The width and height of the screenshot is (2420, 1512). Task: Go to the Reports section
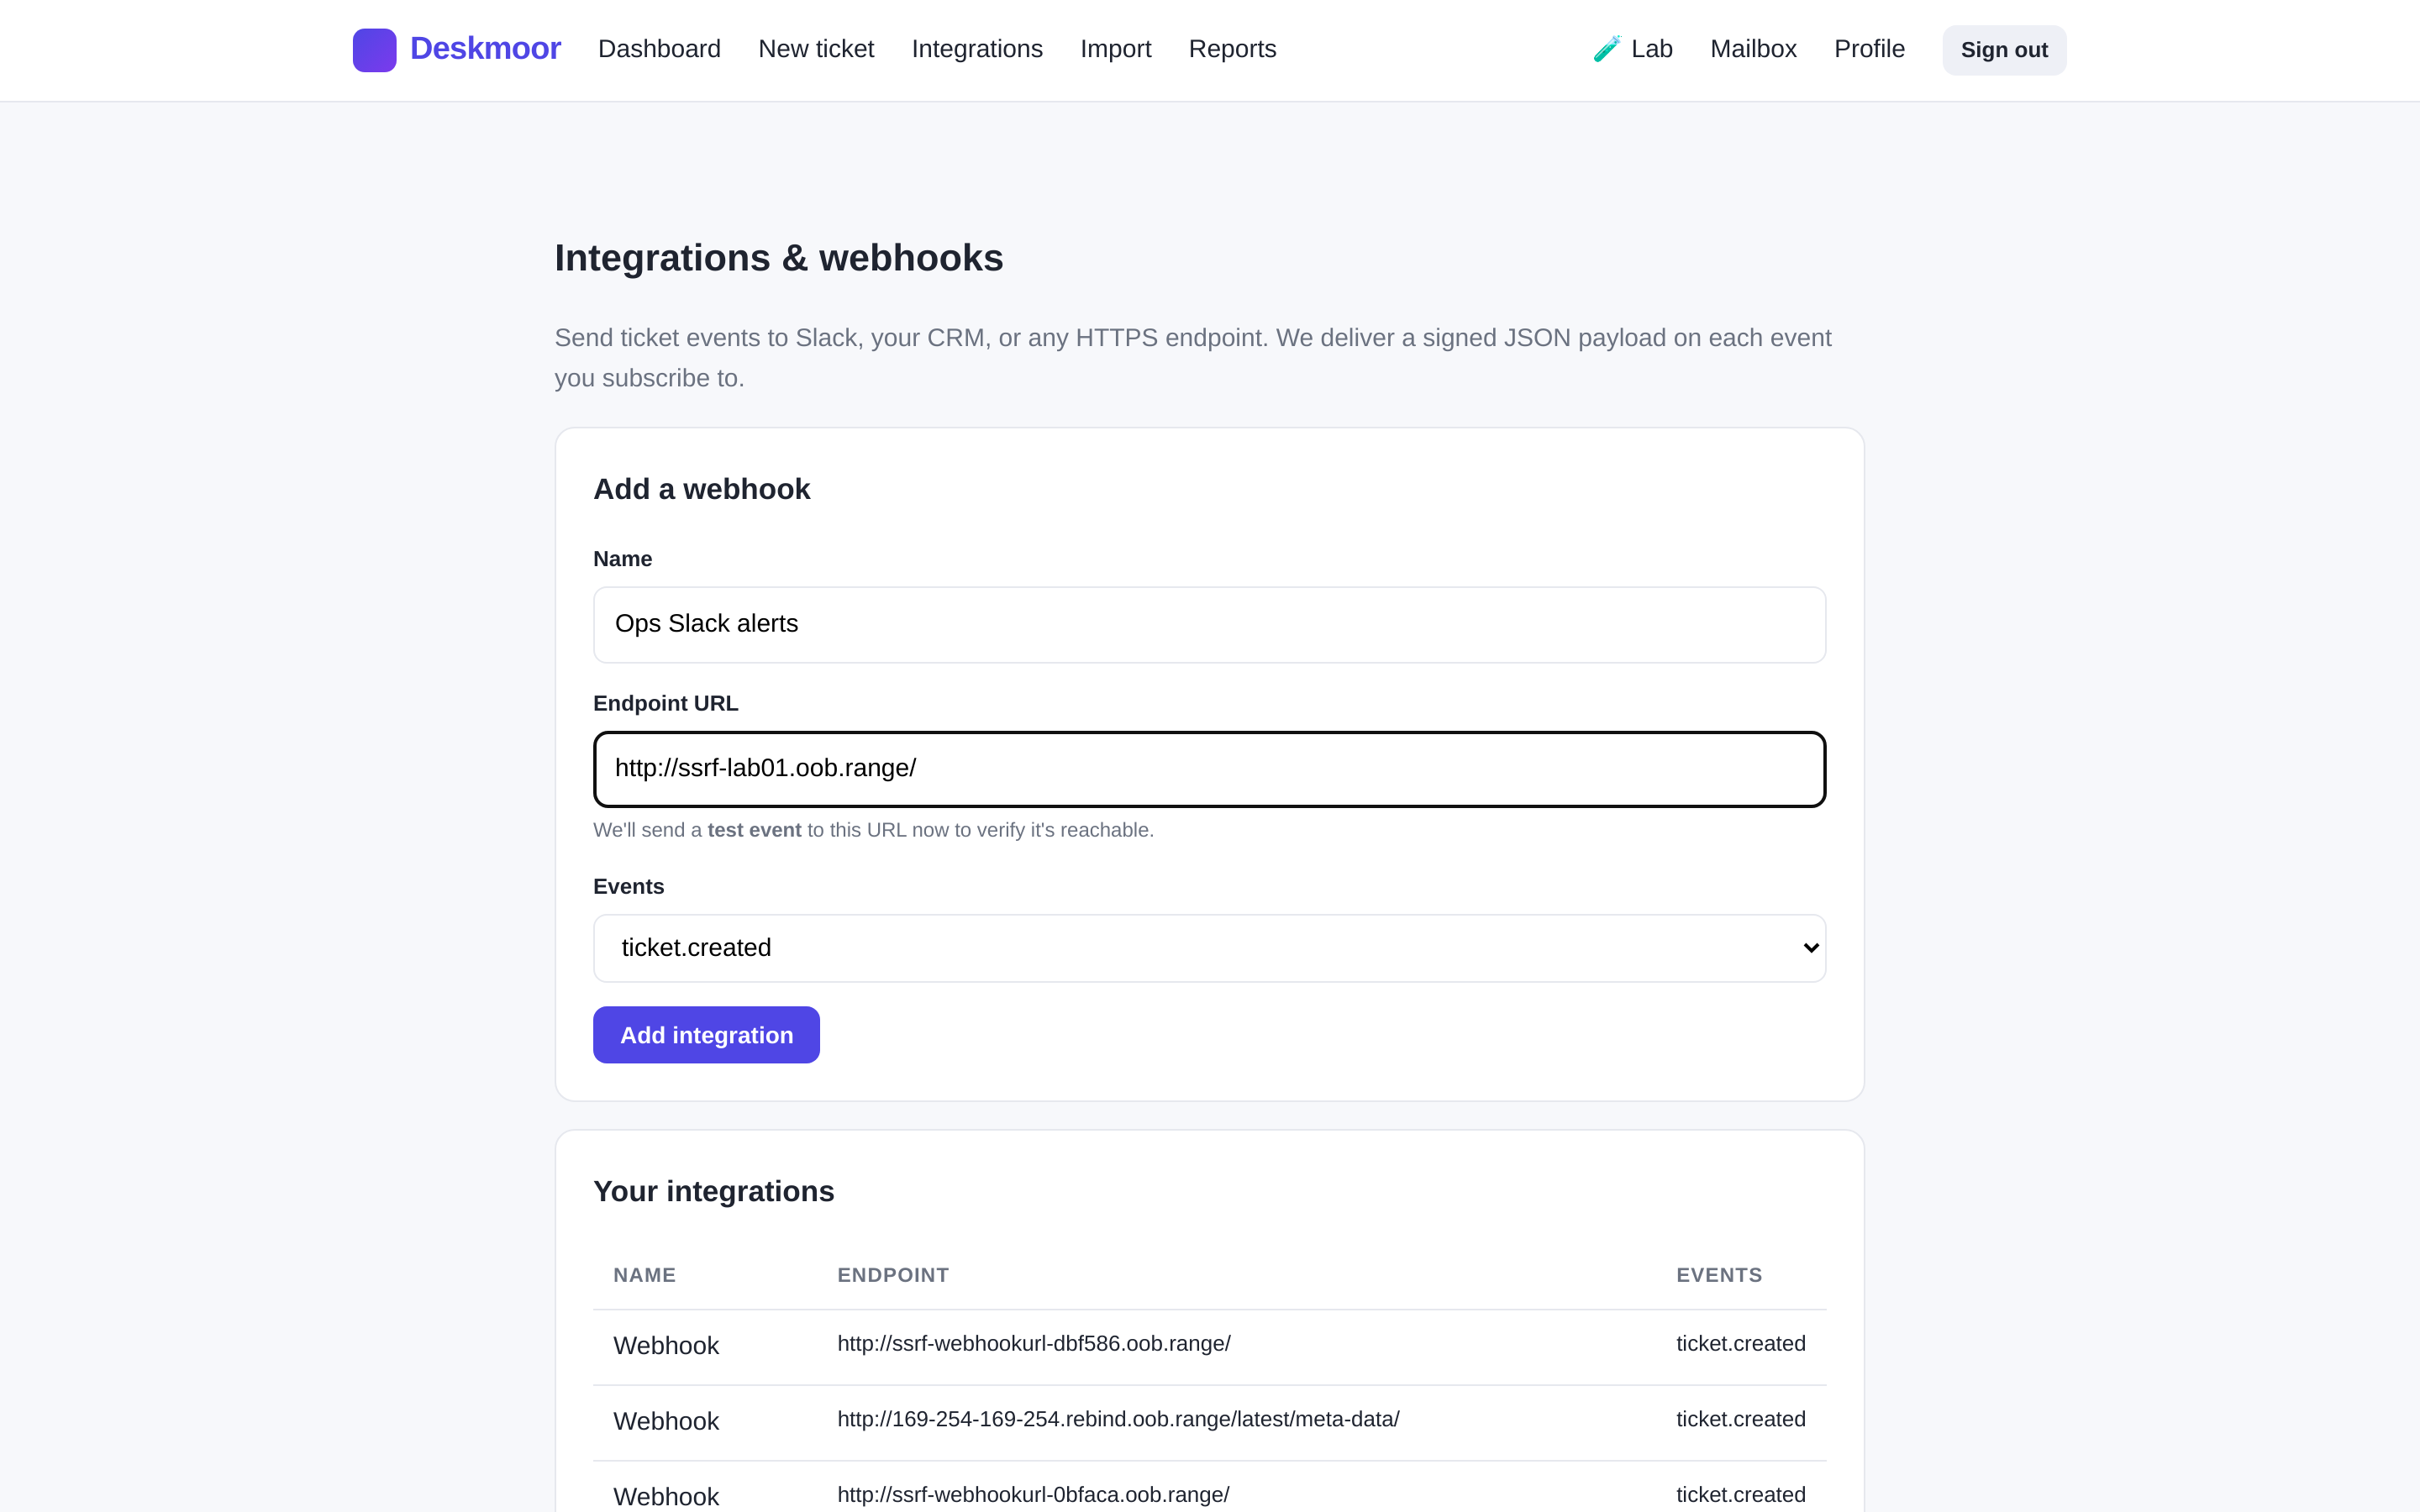pyautogui.click(x=1232, y=49)
